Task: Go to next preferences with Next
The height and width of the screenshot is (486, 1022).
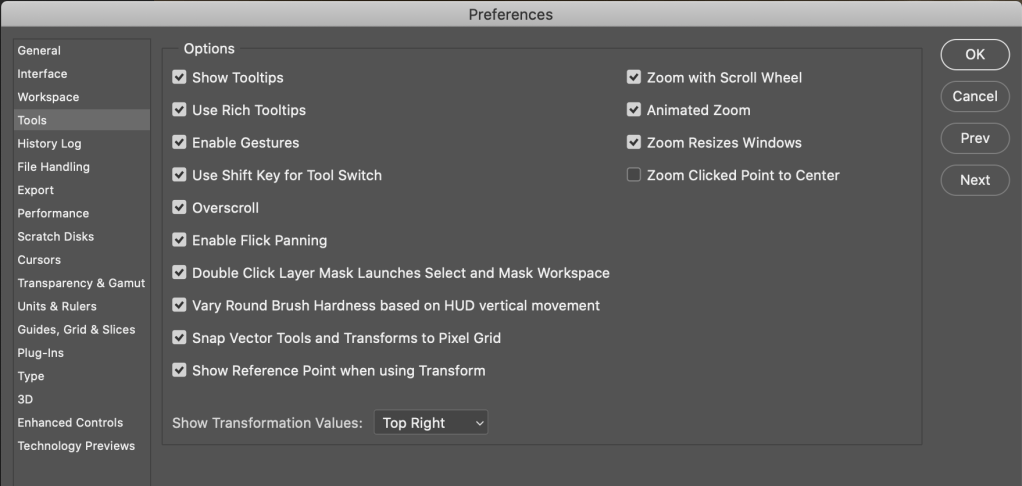Action: [x=975, y=180]
